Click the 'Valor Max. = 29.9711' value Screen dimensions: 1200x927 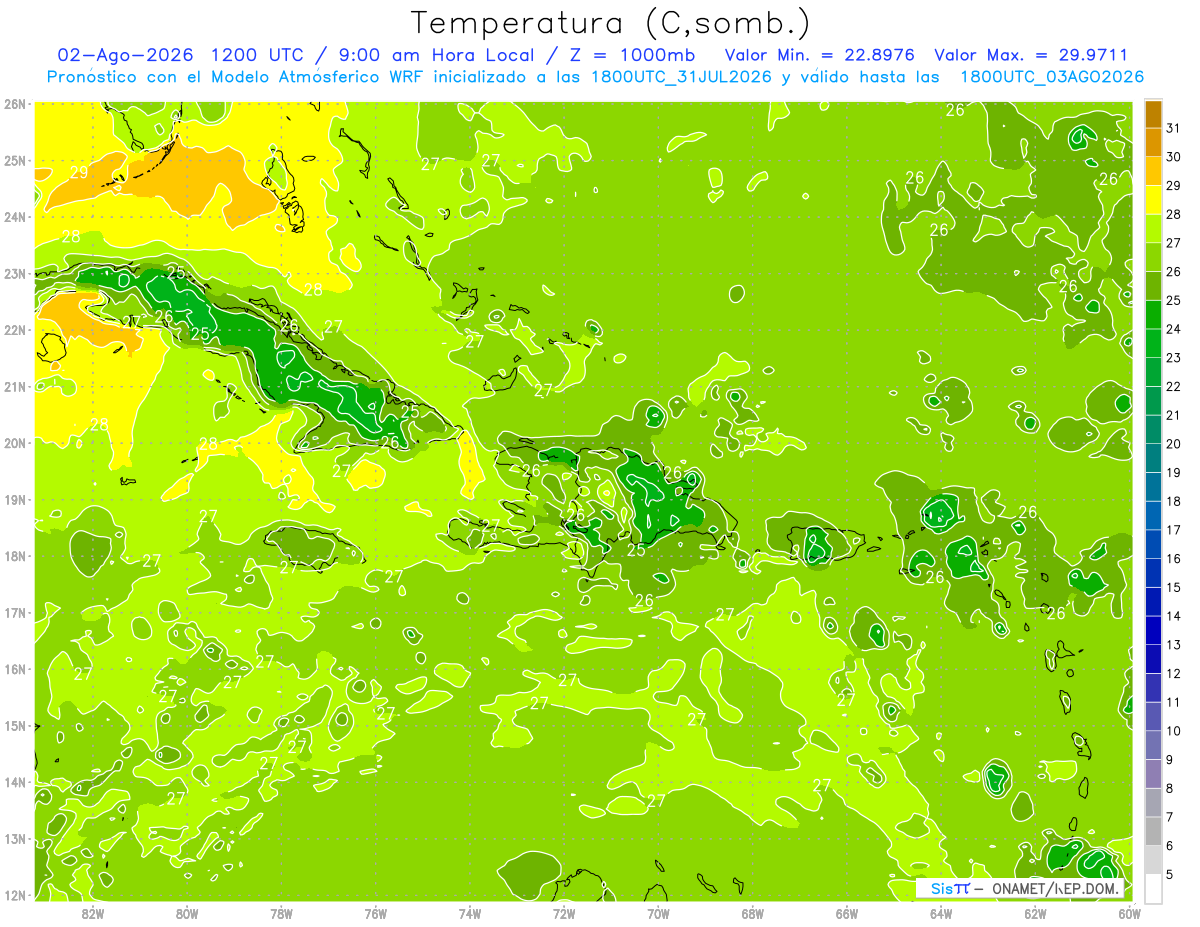[1031, 55]
